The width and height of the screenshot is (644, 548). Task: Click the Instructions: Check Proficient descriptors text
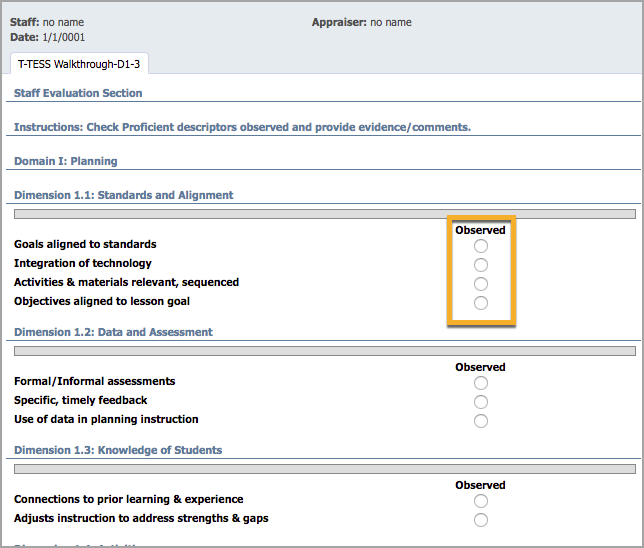tap(242, 127)
